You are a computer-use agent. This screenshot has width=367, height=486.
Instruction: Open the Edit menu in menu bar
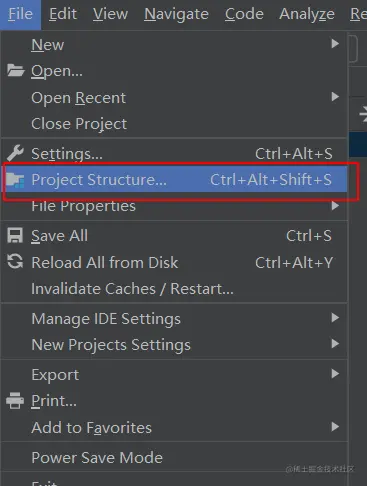(63, 14)
